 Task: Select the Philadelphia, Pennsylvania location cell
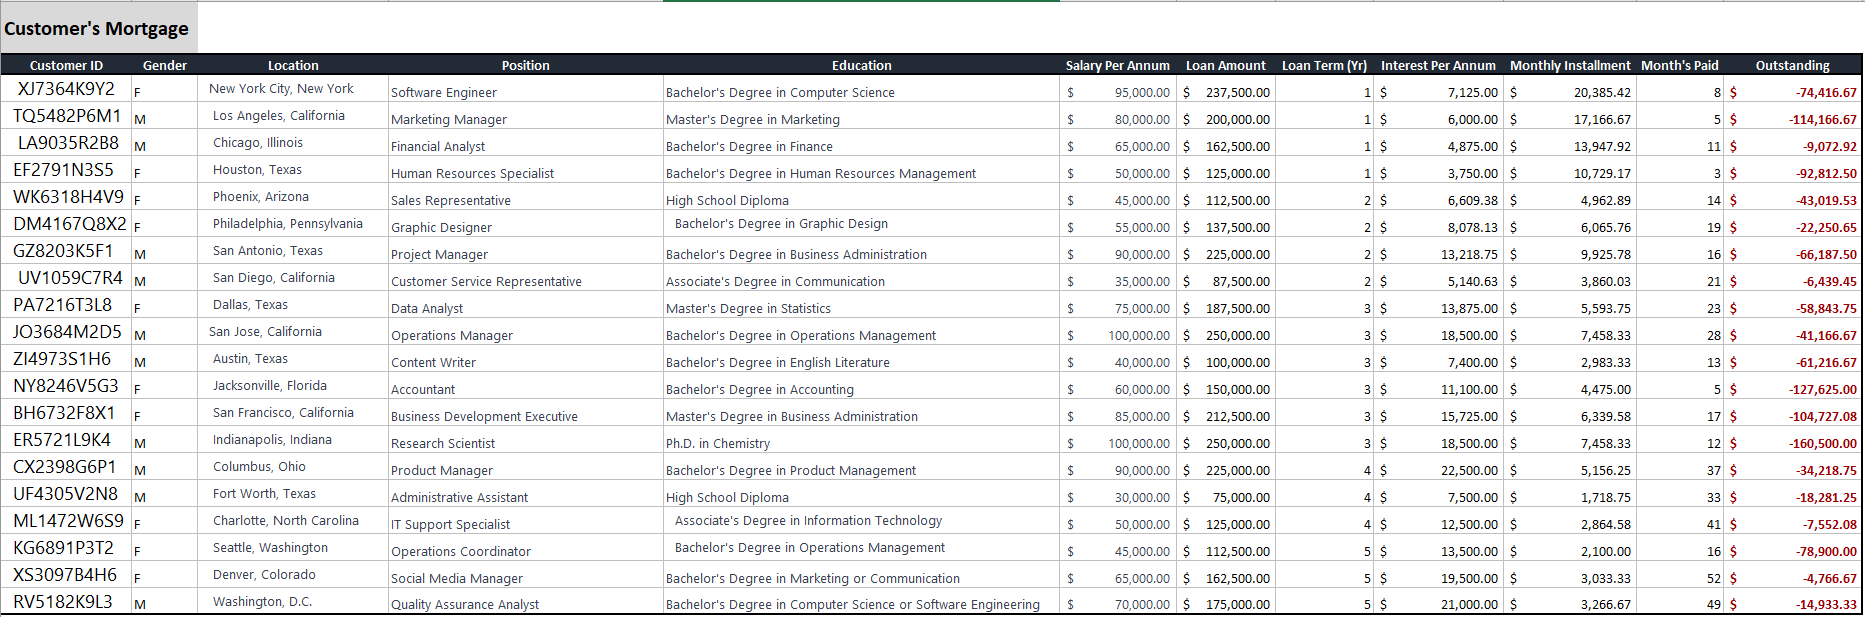click(x=288, y=224)
